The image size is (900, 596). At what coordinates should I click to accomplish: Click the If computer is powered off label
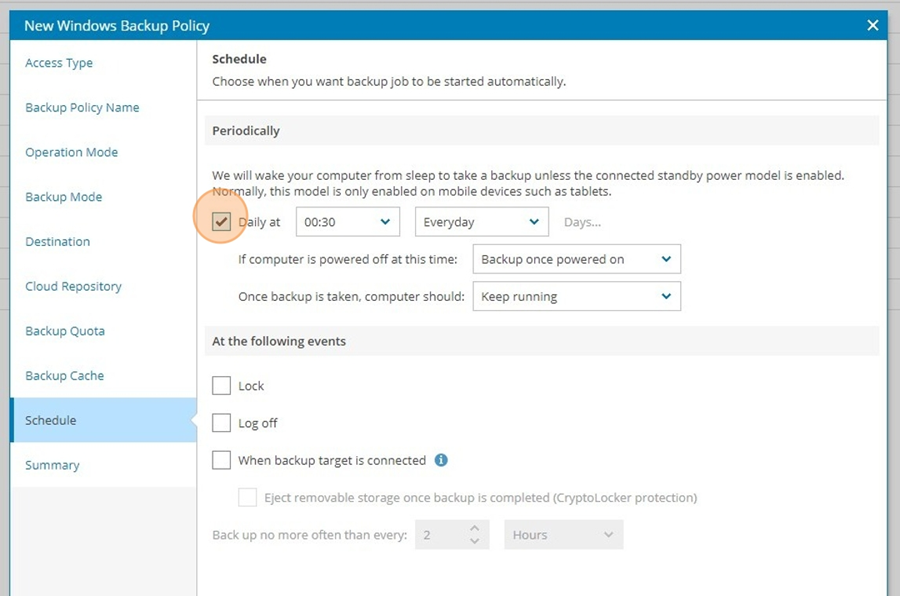pos(348,260)
